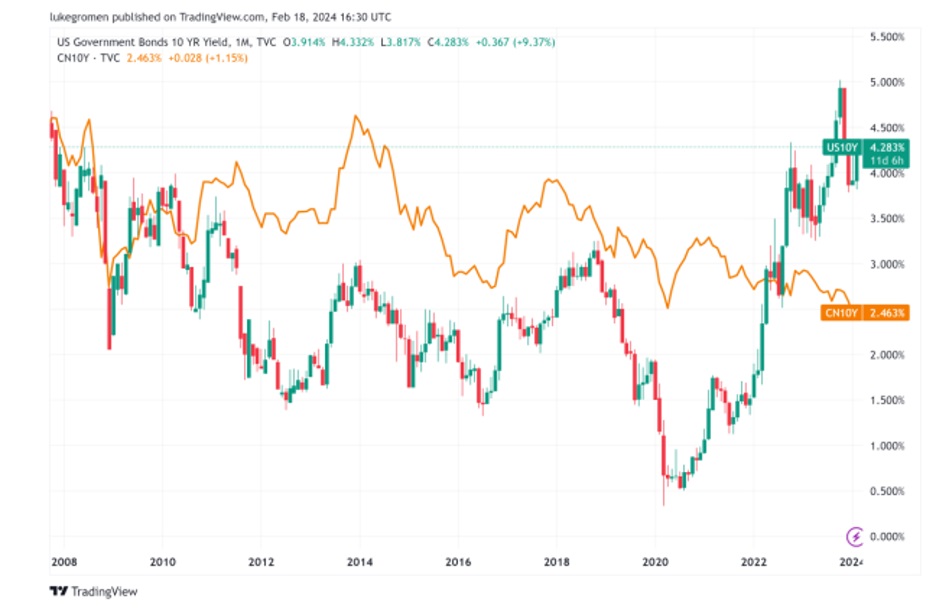Viewport: 936px width, 616px height.
Task: Click the orange CN10Y price tag
Action: pos(838,312)
